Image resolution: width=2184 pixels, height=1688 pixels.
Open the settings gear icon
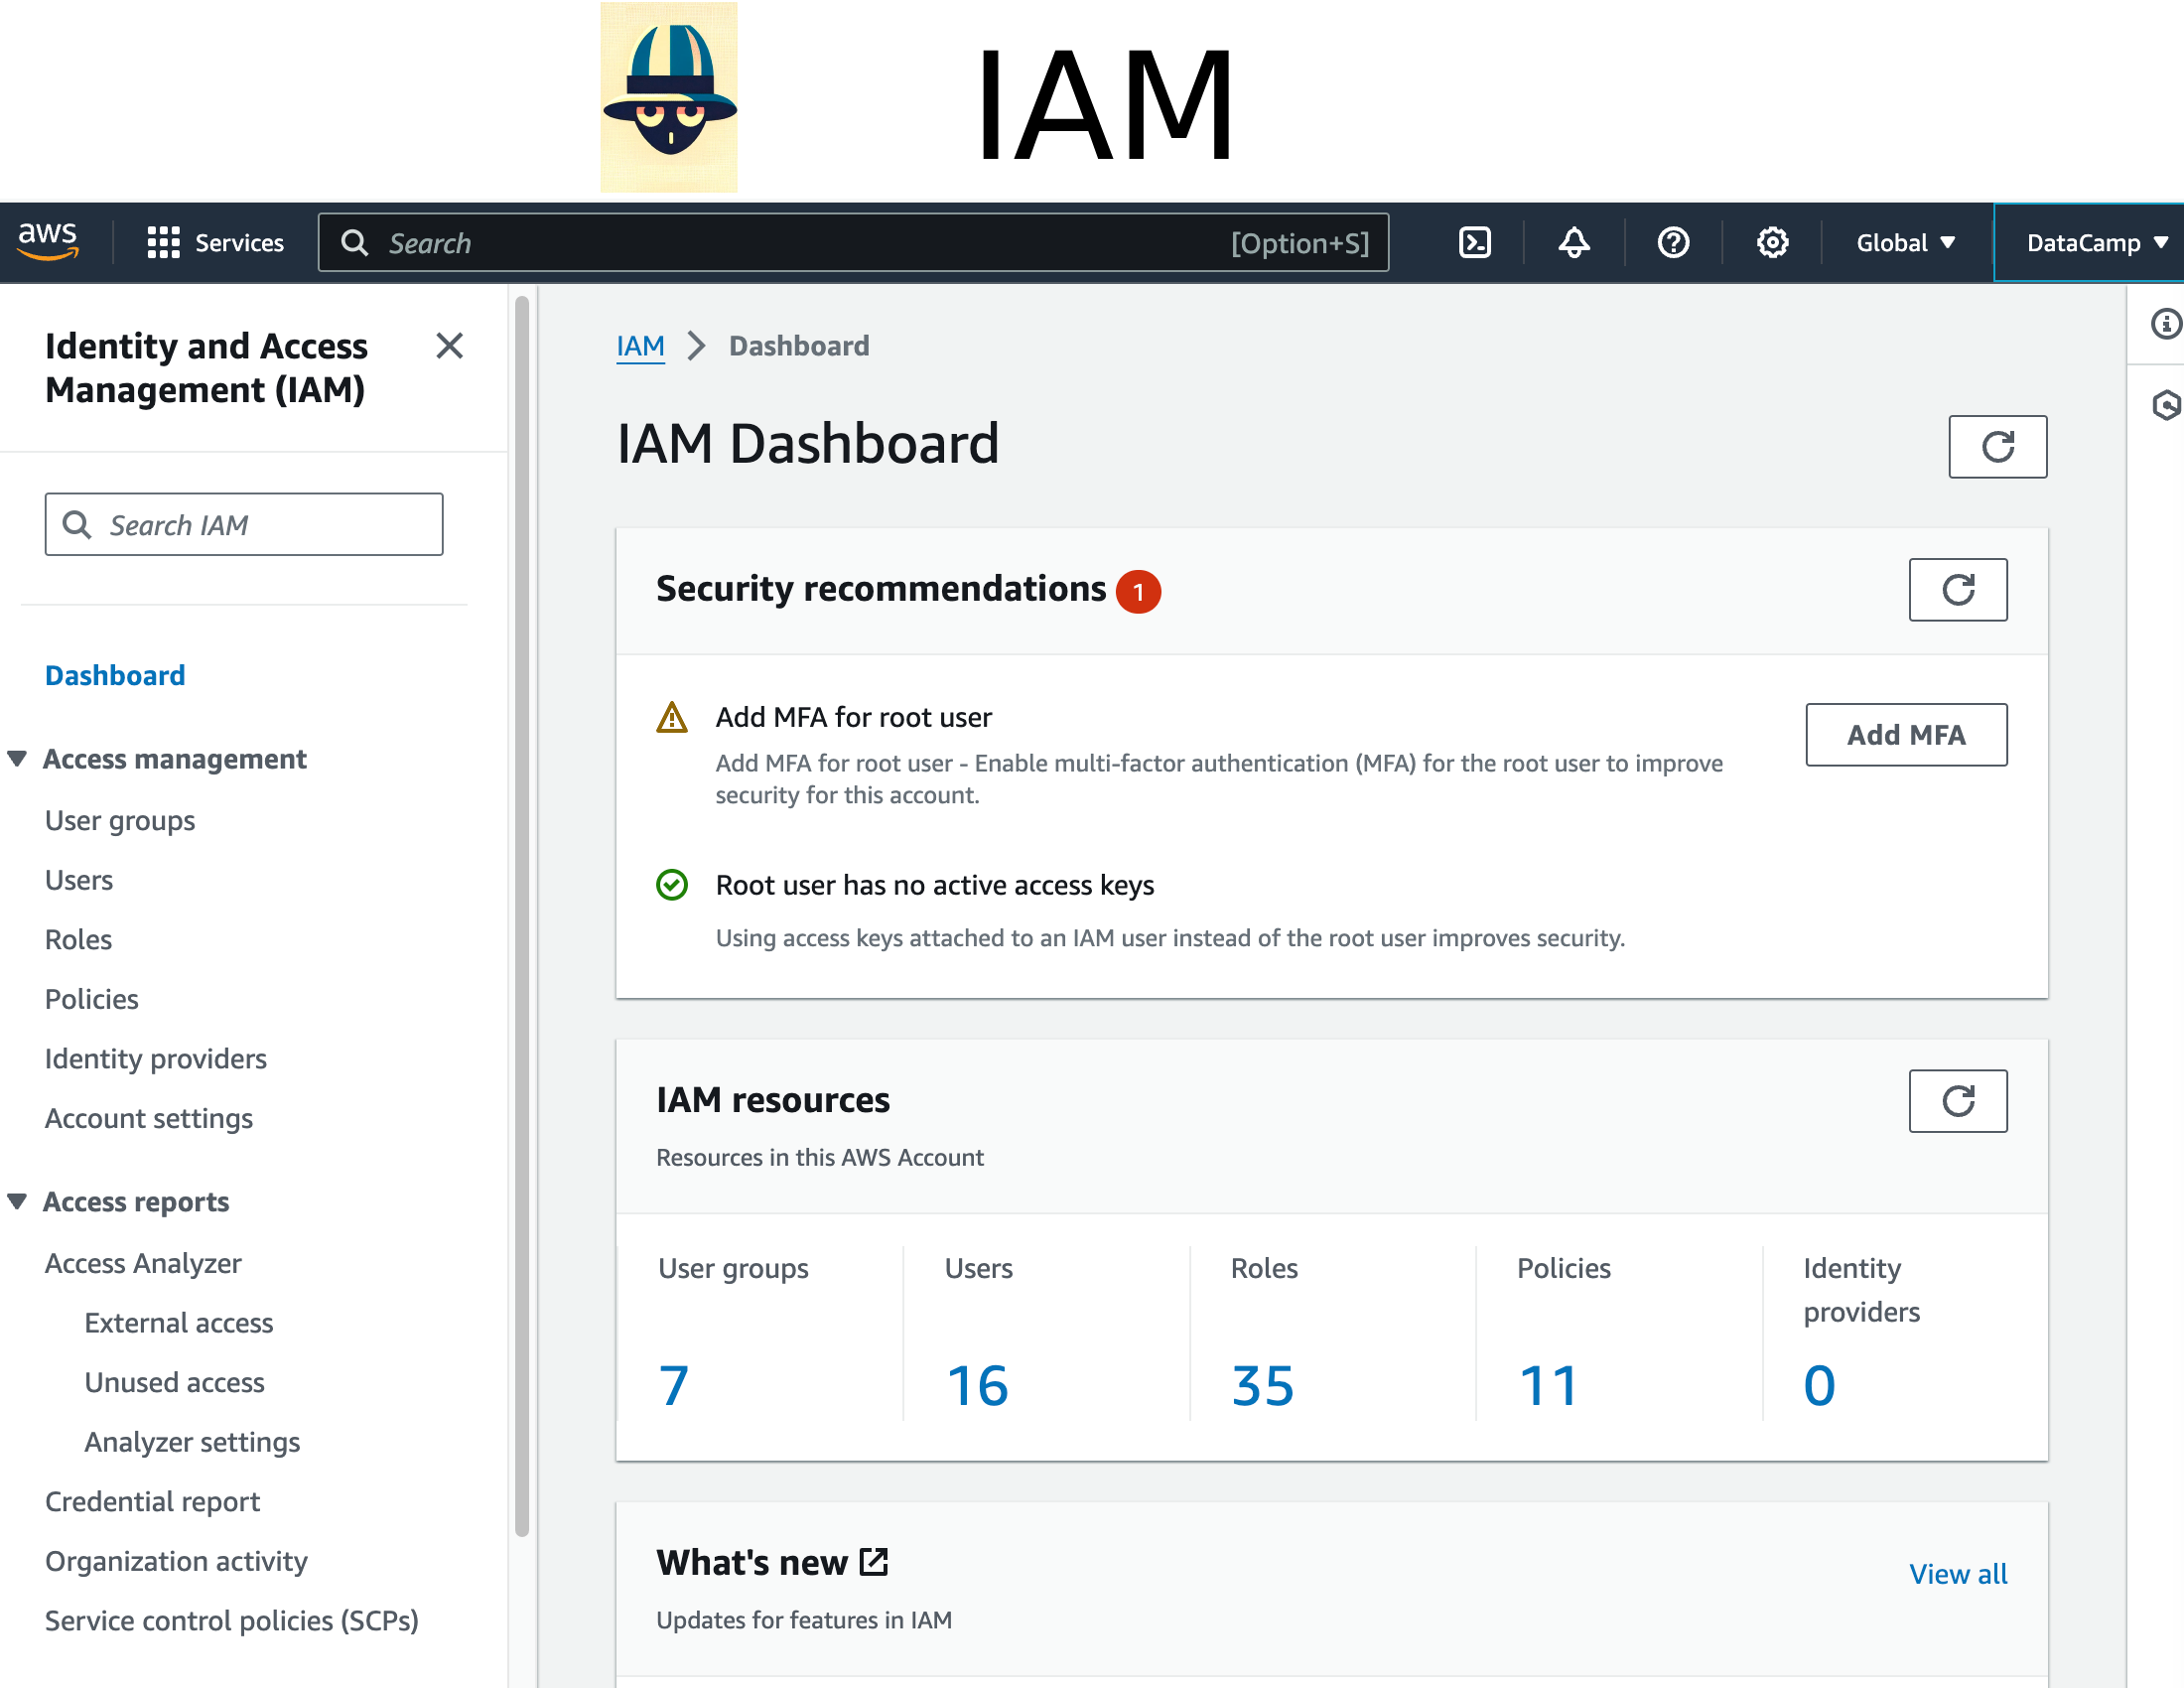point(1772,243)
